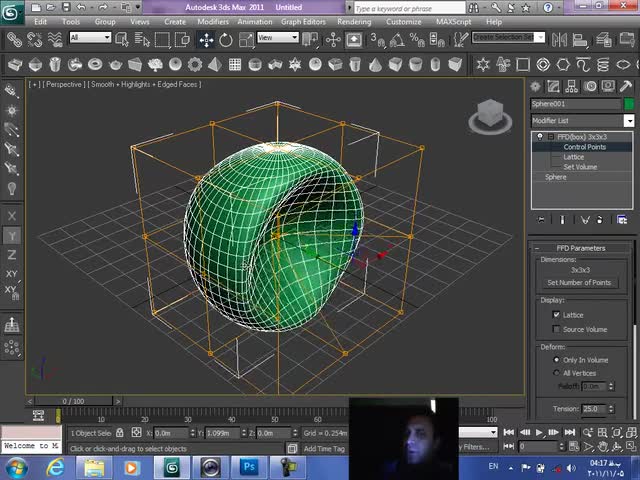Screen dimensions: 640x480
Task: Open the Rendering menu
Action: (x=354, y=21)
